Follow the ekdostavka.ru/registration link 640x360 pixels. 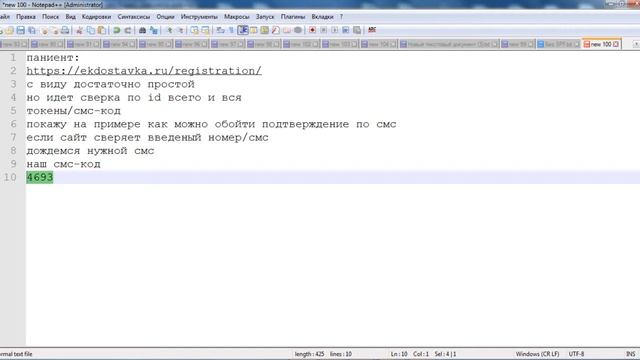coord(144,71)
